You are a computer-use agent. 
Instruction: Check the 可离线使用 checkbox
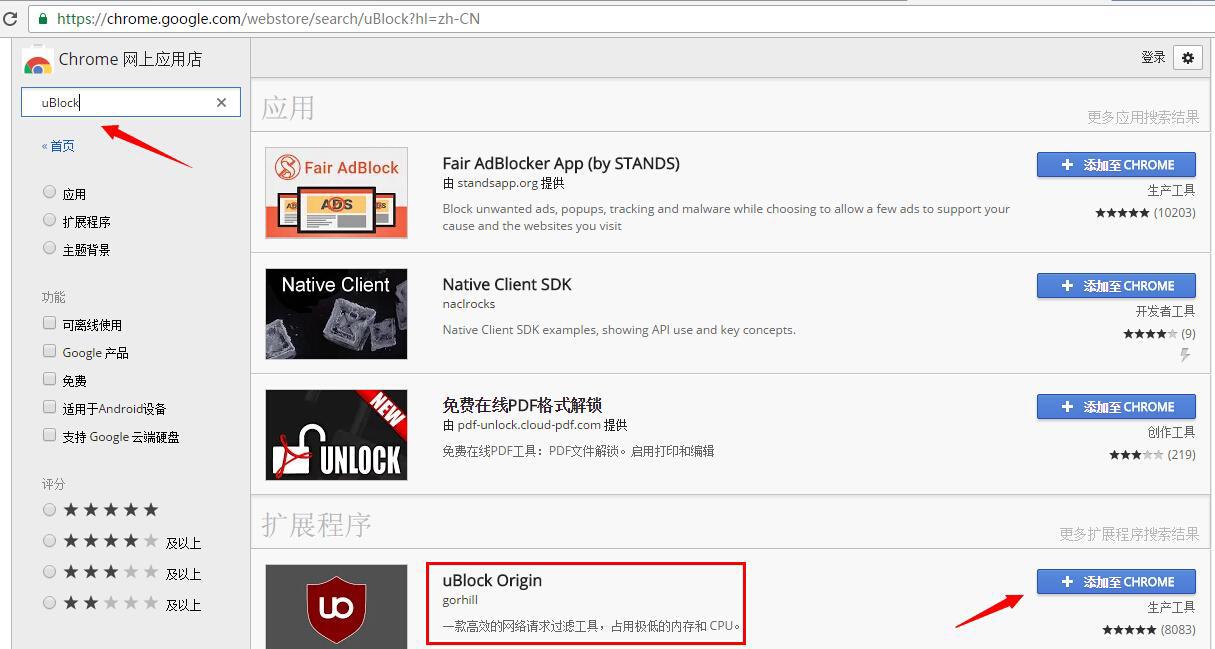click(x=49, y=323)
